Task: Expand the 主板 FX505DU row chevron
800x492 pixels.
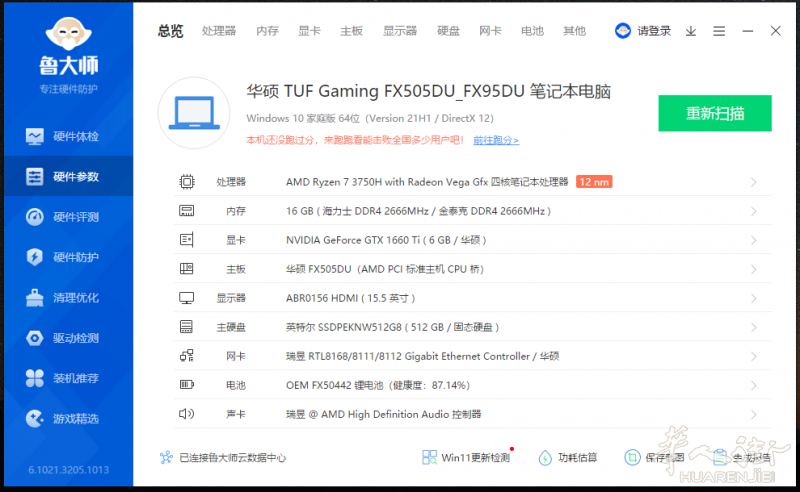Action: coord(754,269)
